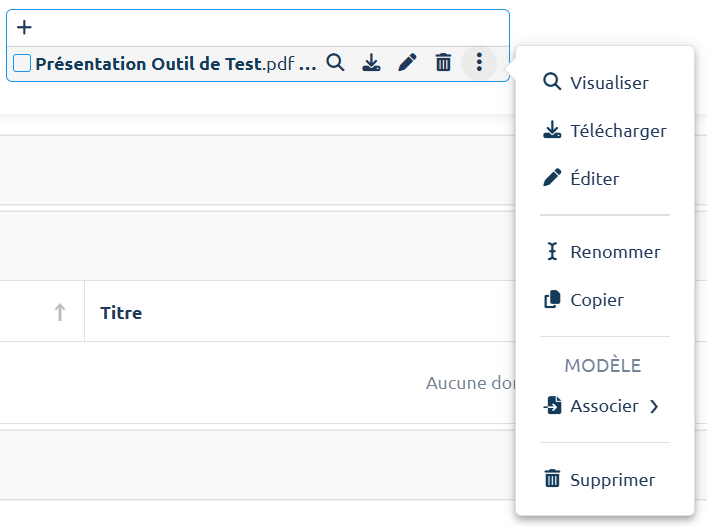Toggle the three-dot more options button

click(479, 63)
